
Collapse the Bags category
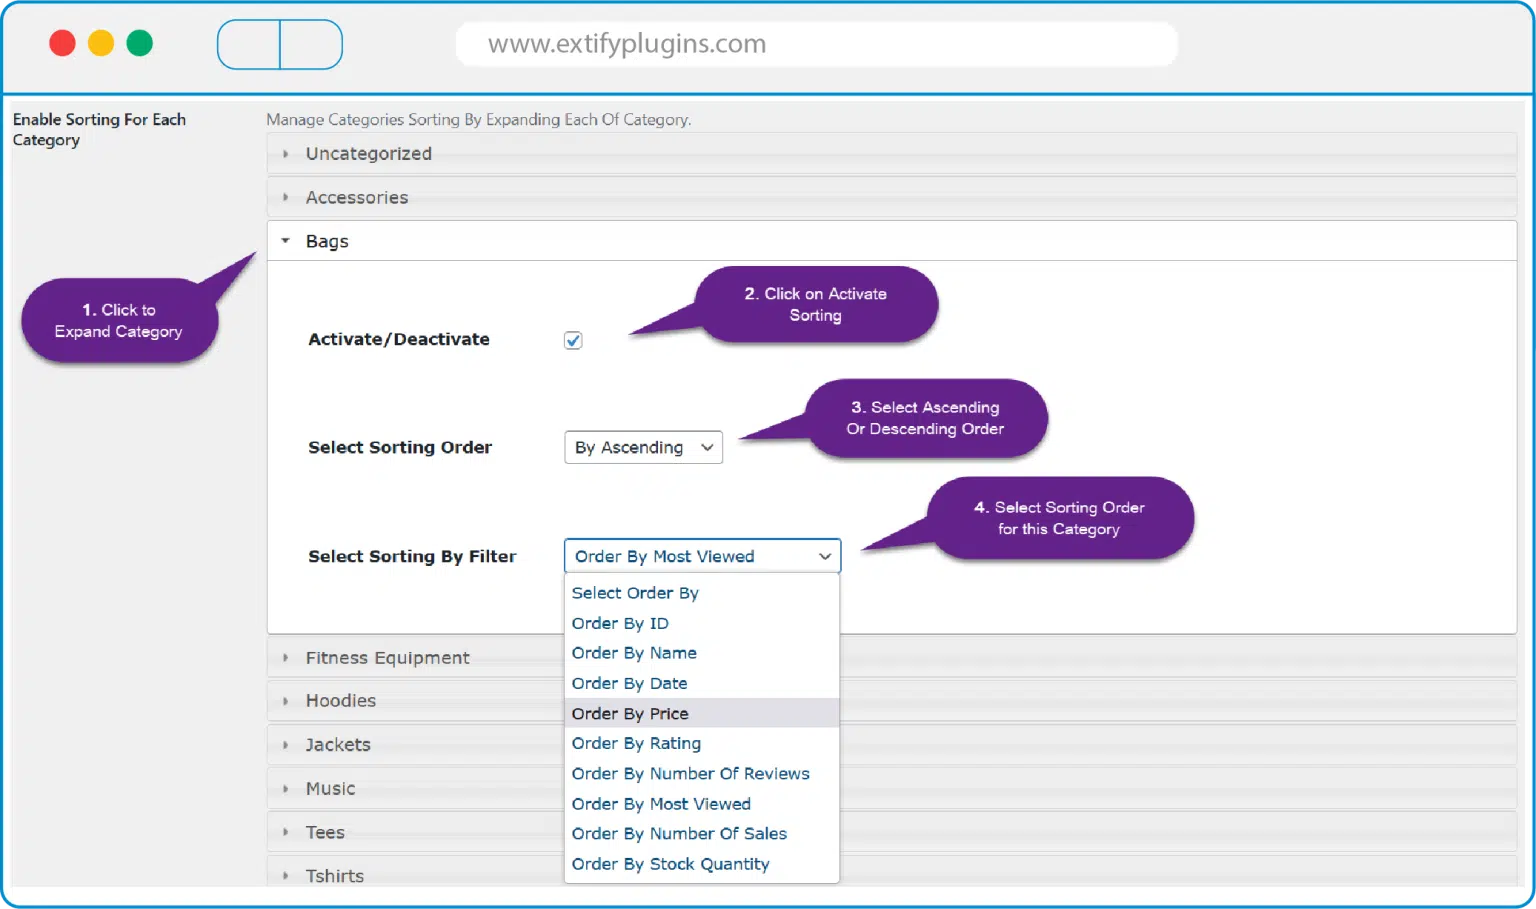pos(327,242)
